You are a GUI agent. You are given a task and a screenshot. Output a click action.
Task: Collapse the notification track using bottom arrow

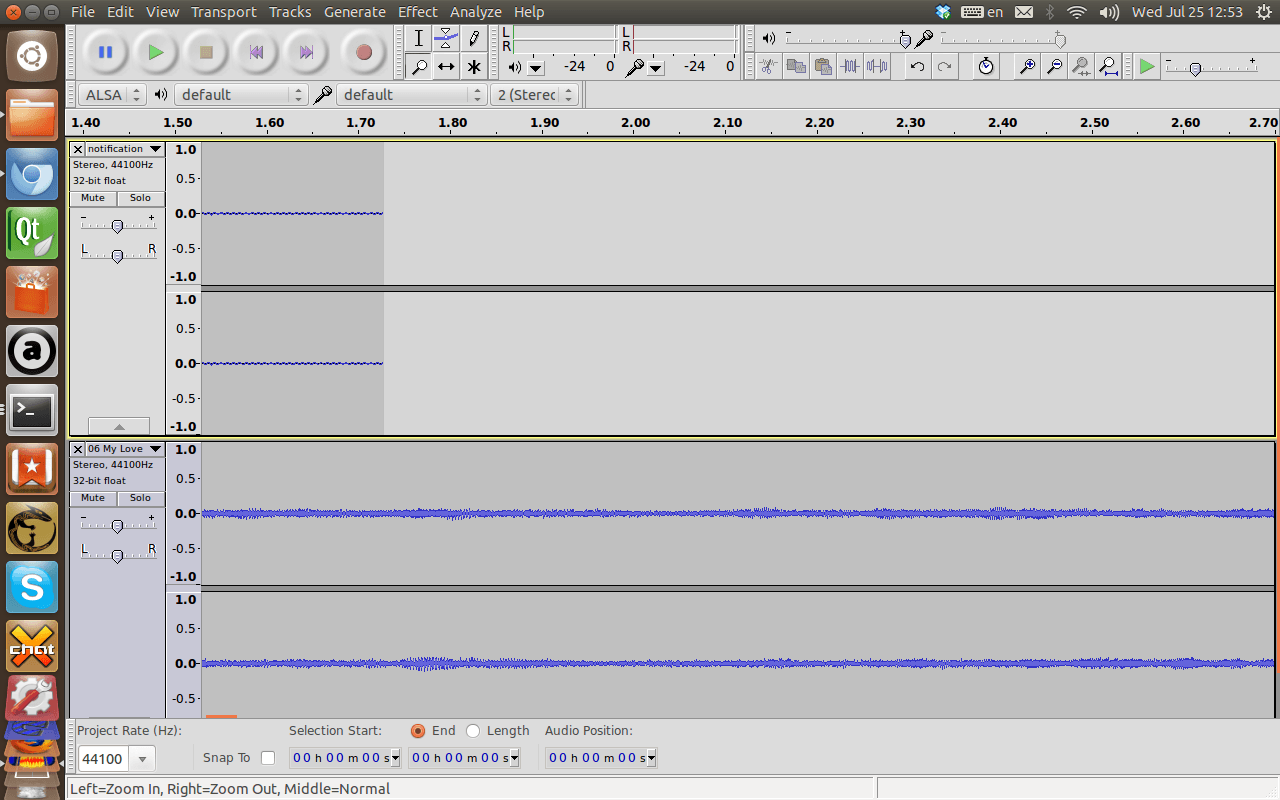(119, 426)
